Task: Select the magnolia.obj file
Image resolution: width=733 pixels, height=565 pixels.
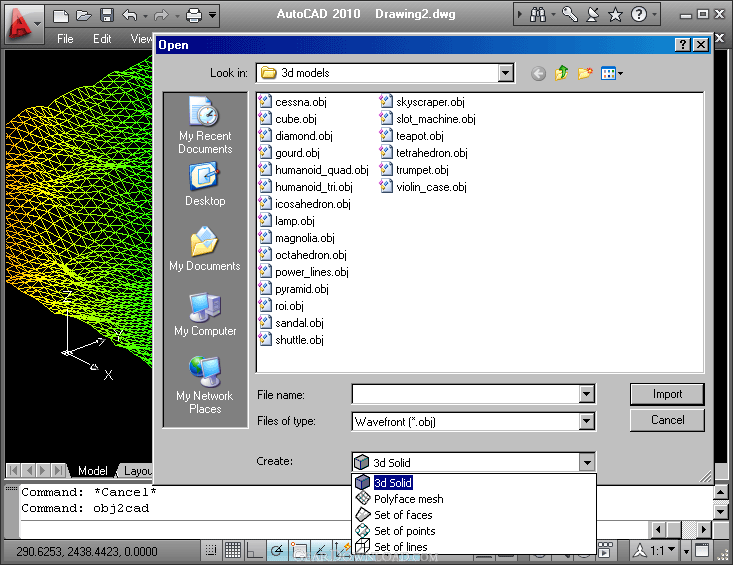Action: [x=297, y=237]
